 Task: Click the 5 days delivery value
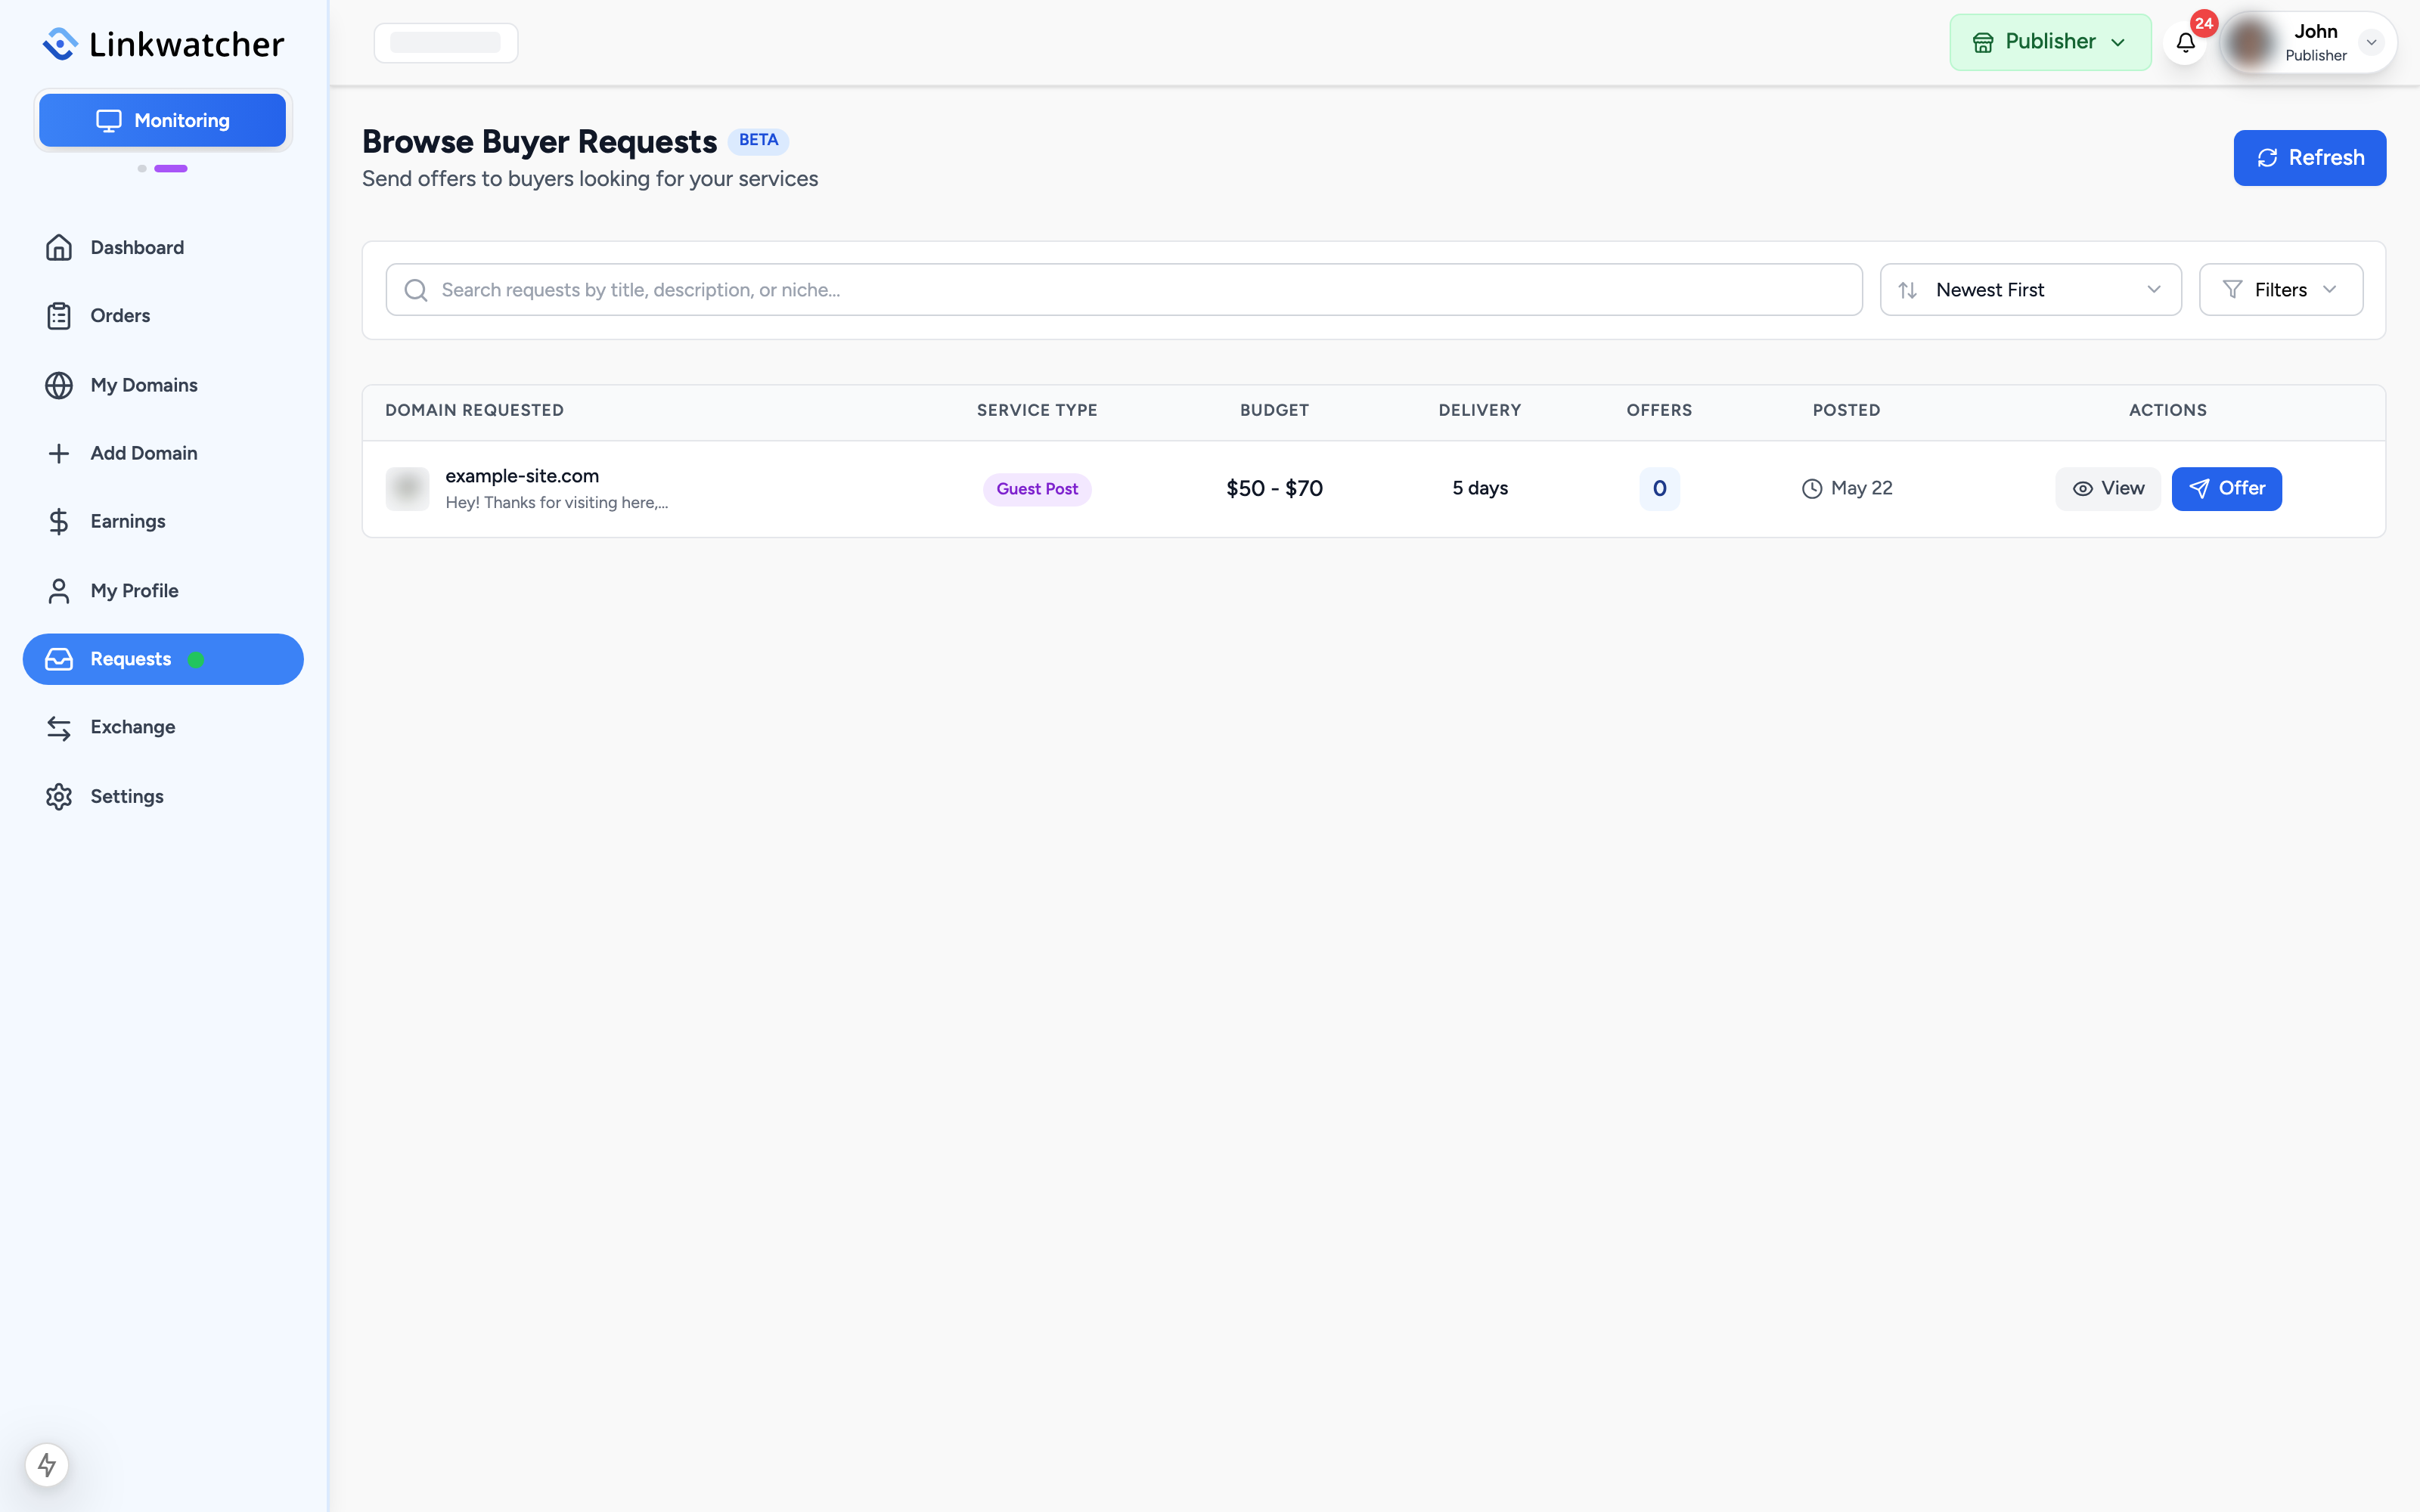(x=1480, y=488)
